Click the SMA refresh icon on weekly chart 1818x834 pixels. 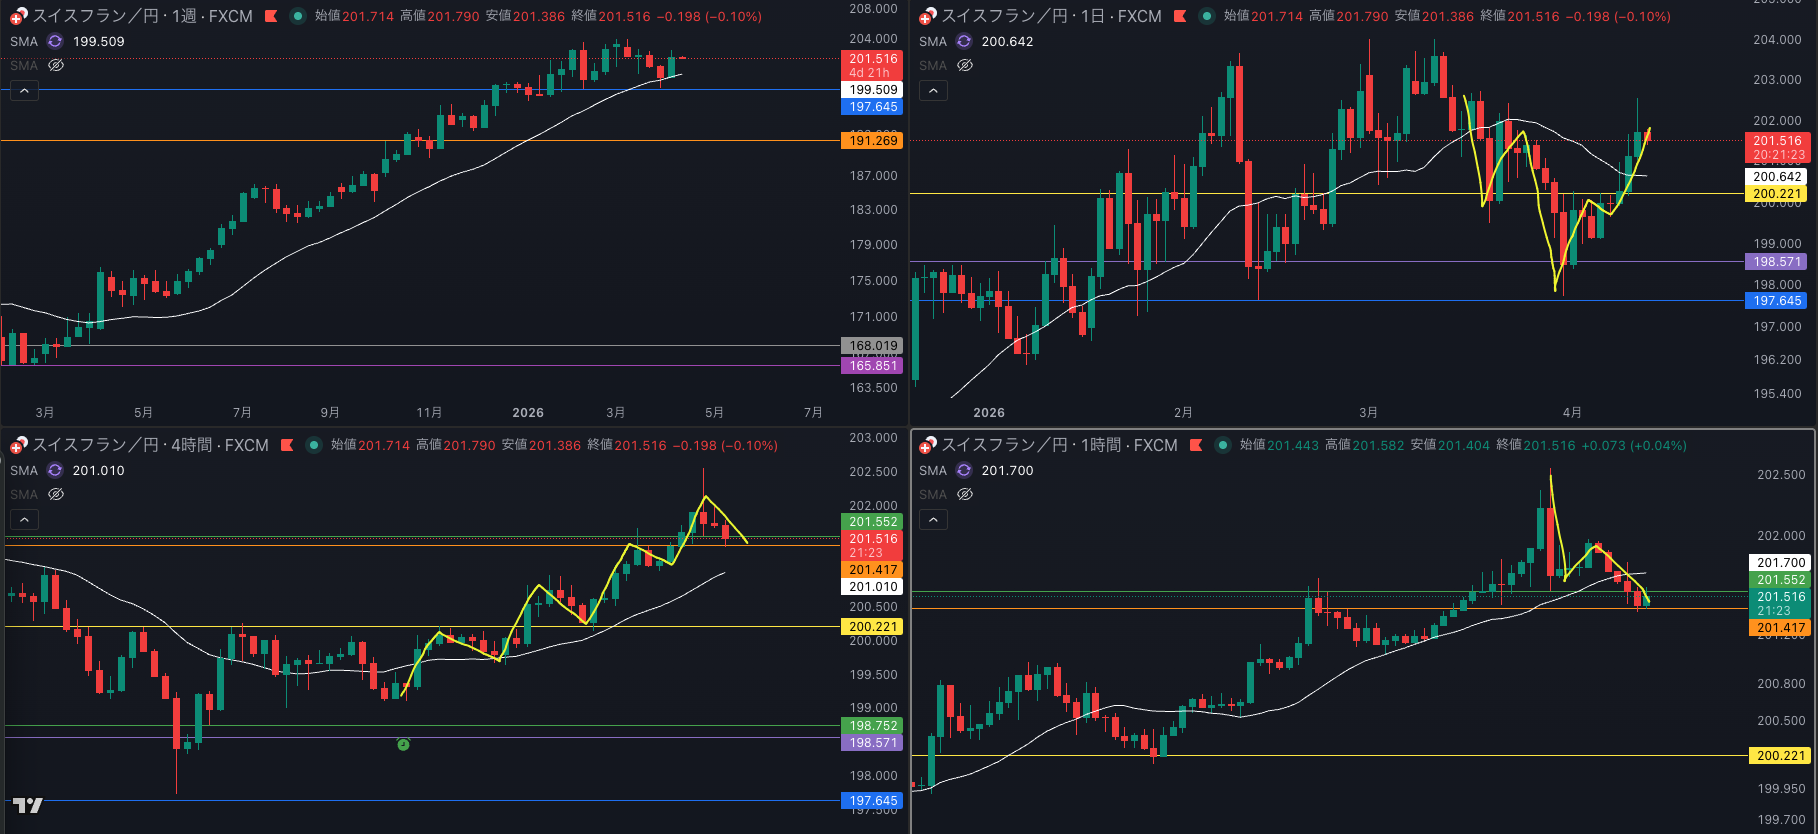tap(55, 41)
